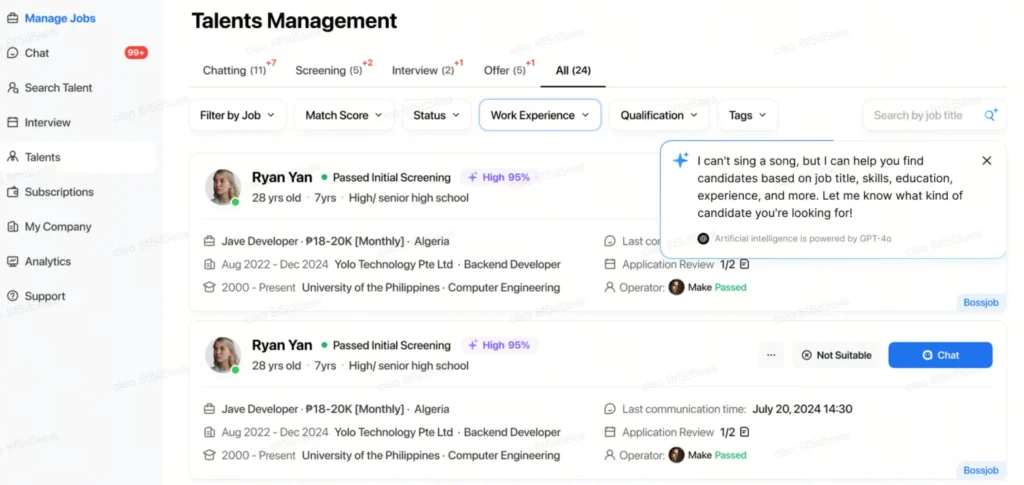Mark second candidate as Not Suitable

point(837,355)
